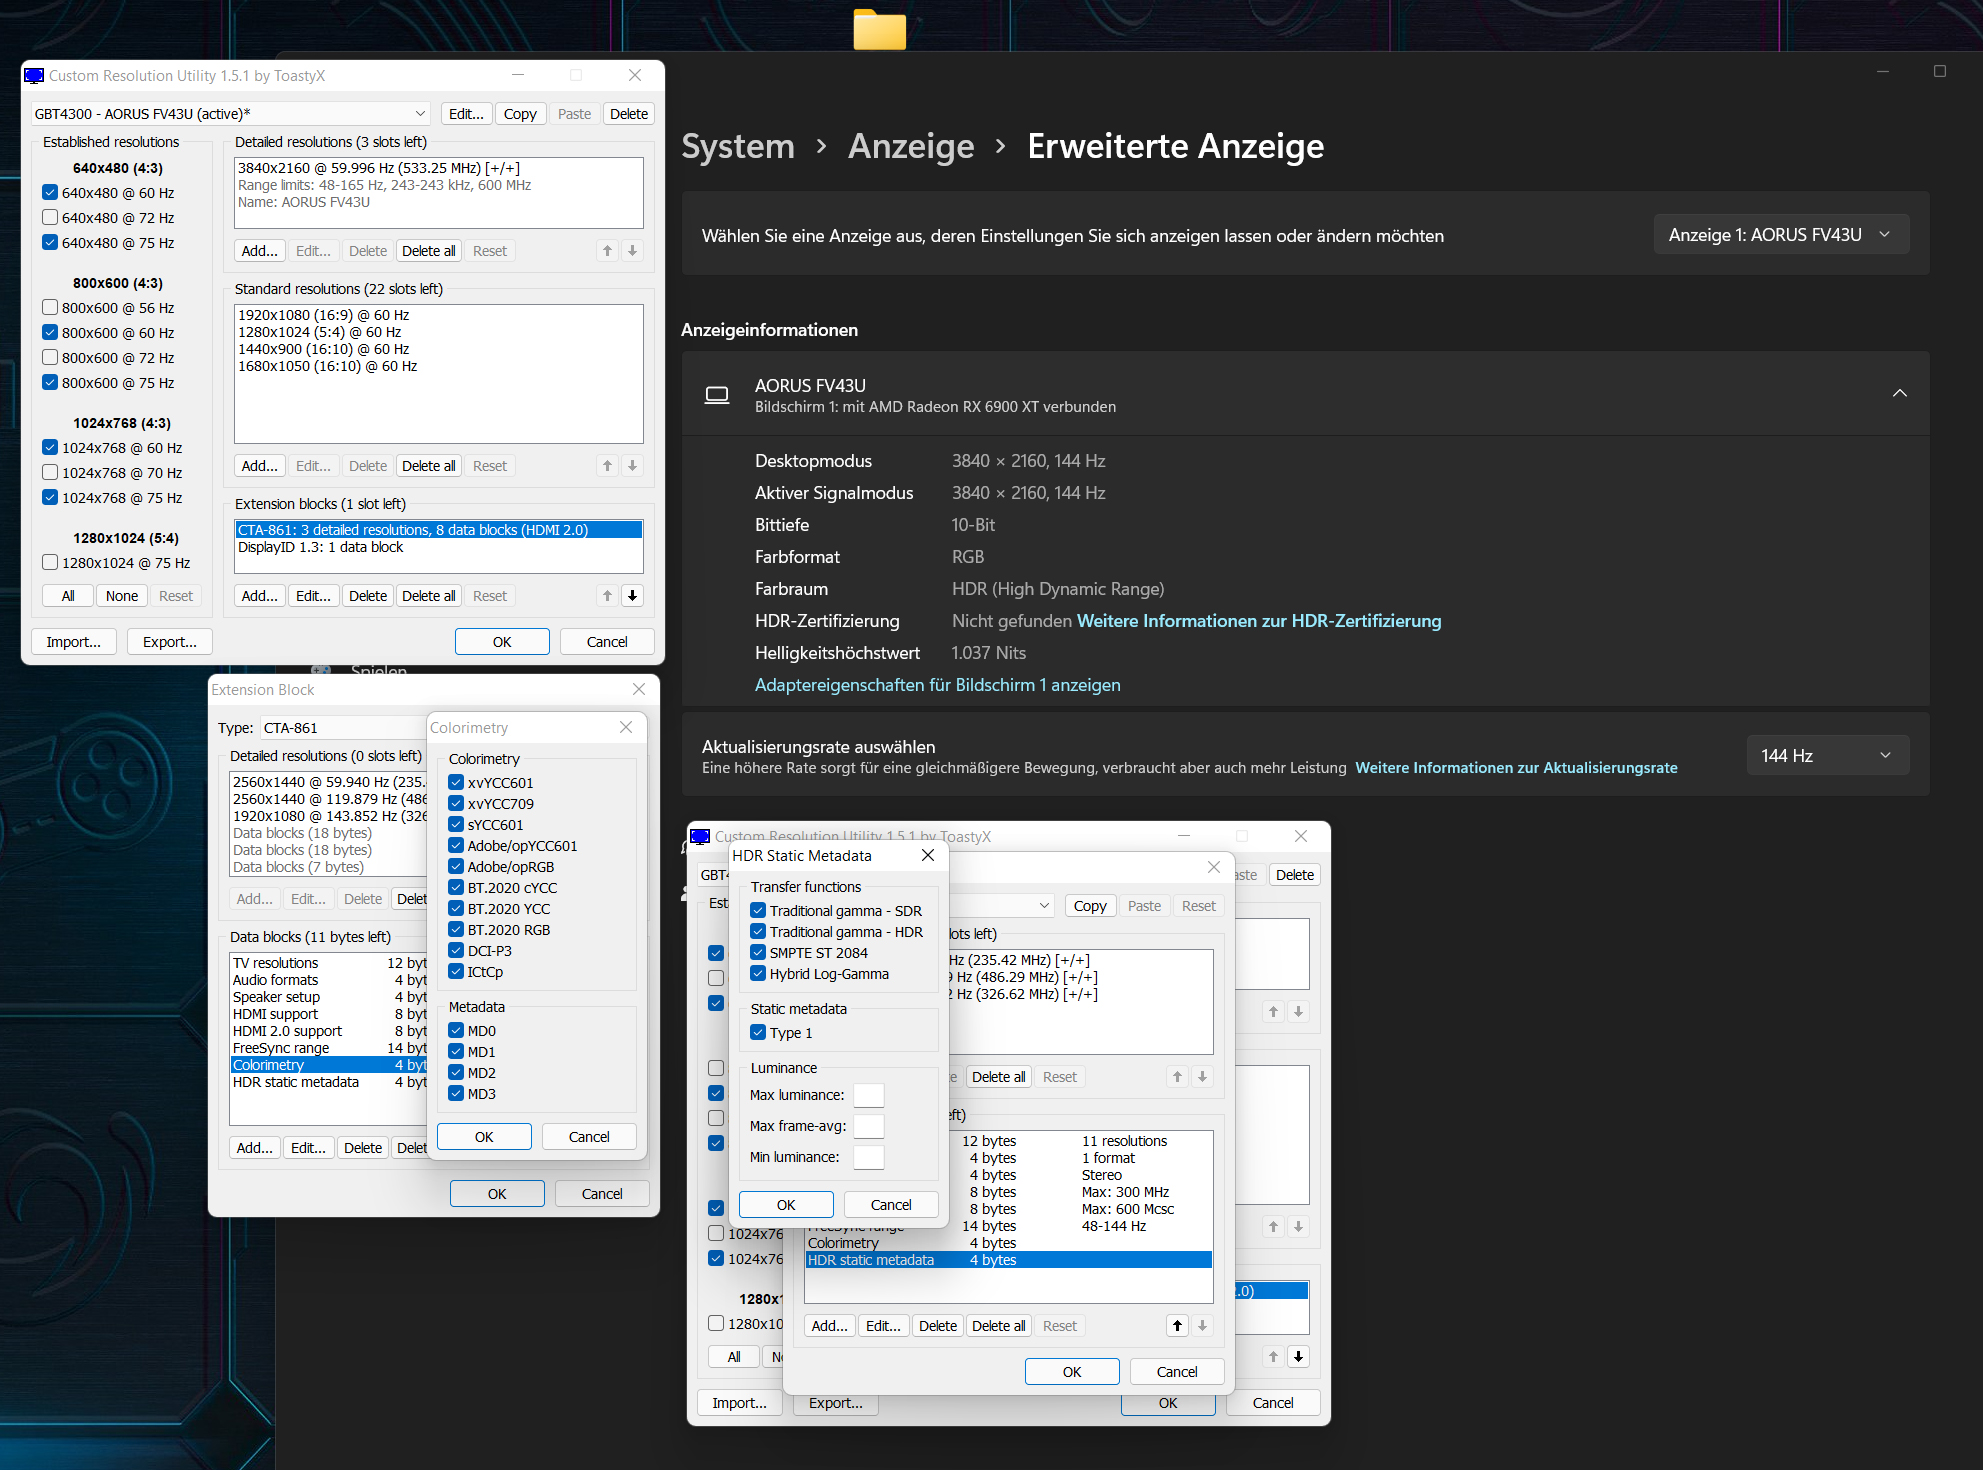This screenshot has width=1983, height=1470.
Task: Open the desktop folder icon
Action: pos(879,28)
